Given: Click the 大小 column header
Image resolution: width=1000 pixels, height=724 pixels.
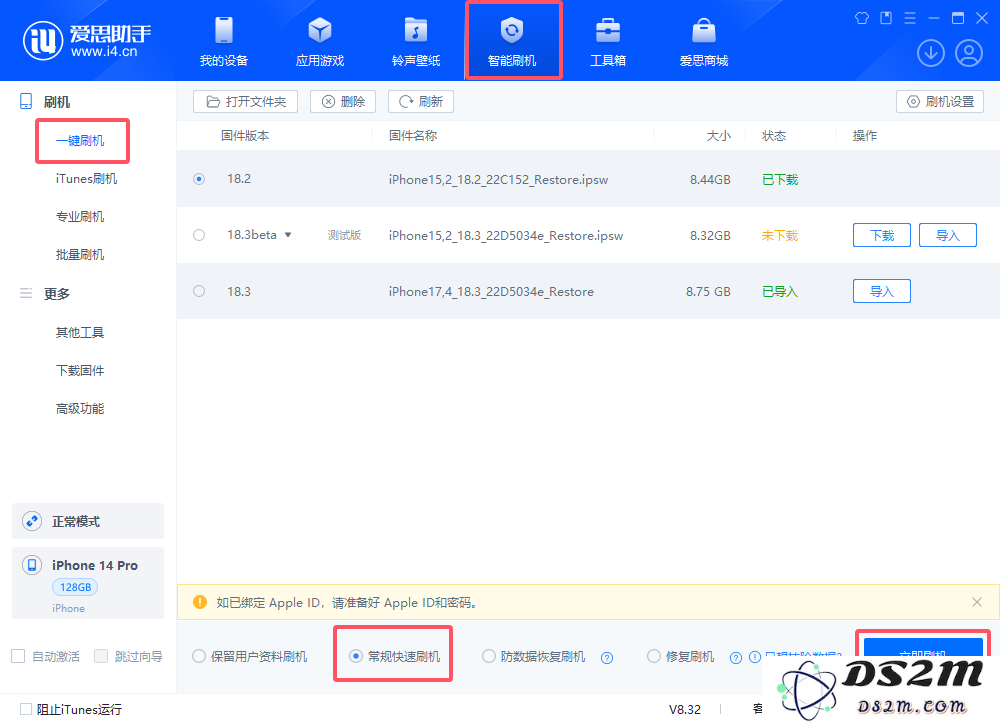Looking at the screenshot, I should pyautogui.click(x=719, y=136).
